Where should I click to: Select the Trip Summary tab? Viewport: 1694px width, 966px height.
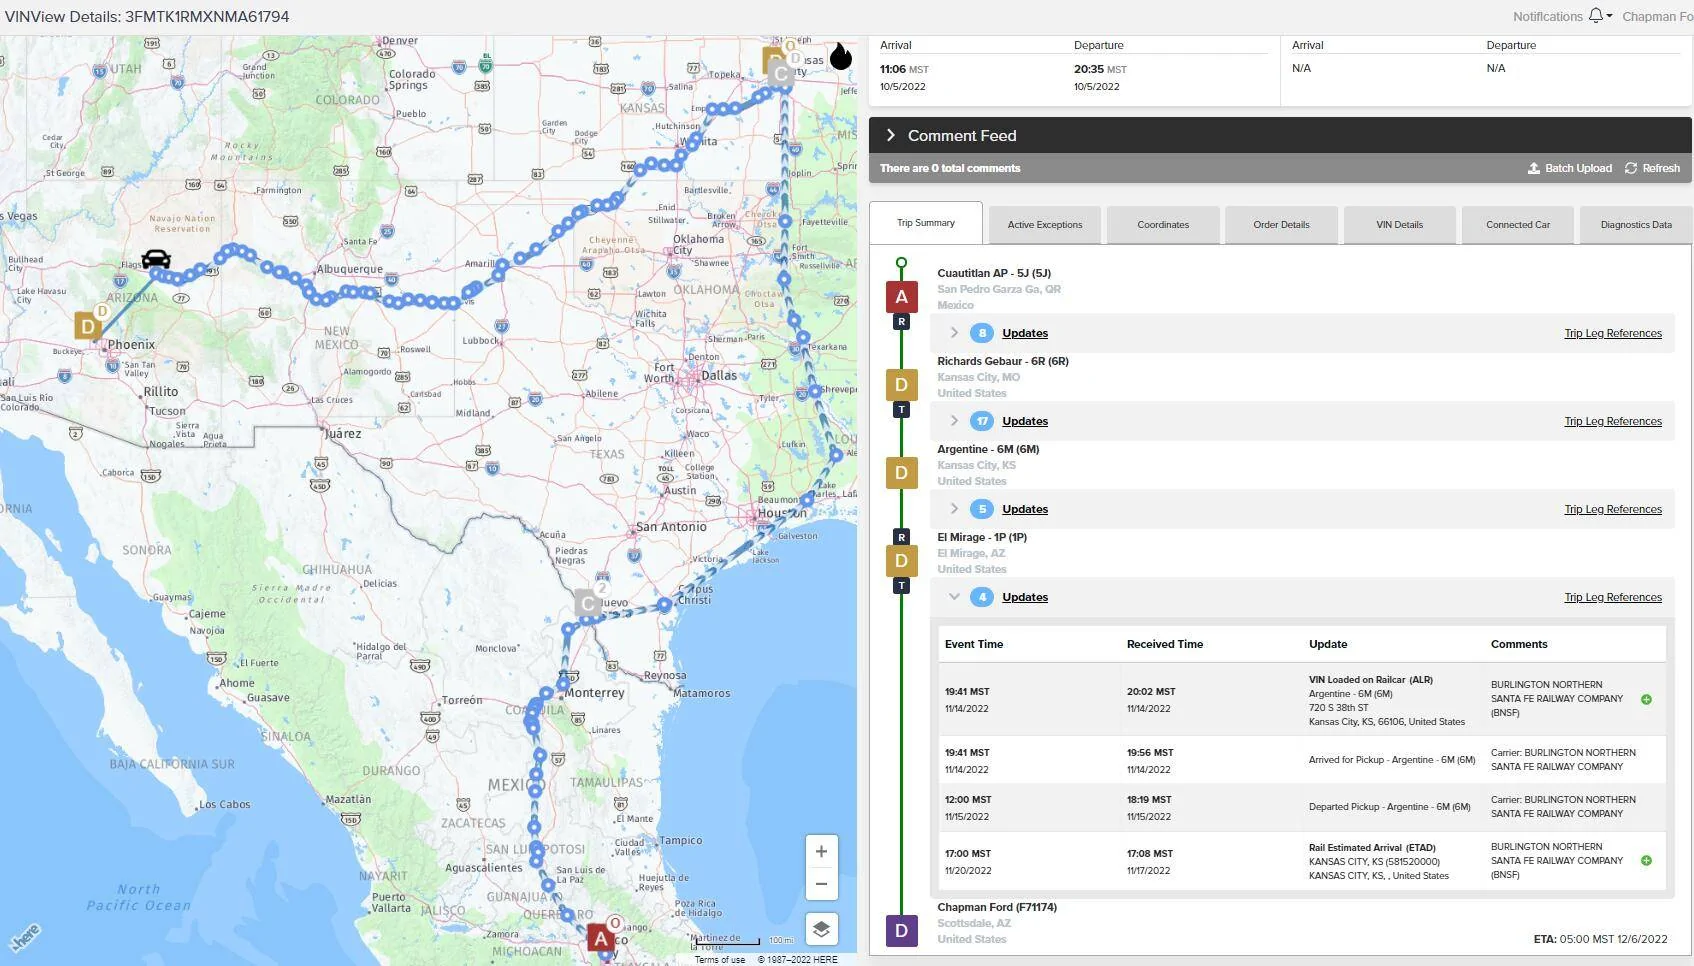tap(926, 223)
